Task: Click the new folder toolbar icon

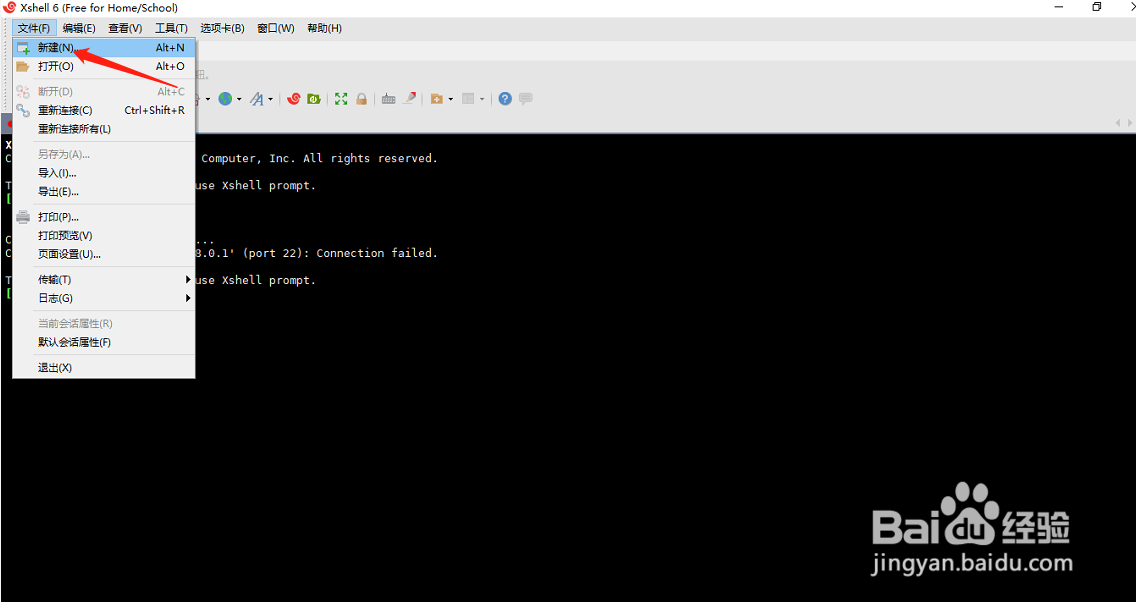Action: pyautogui.click(x=436, y=99)
